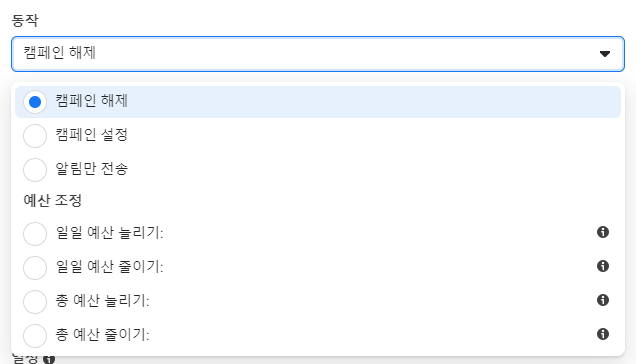Screen dimensions: 636x364
Task: Click the 캠페인 해제 dropdown field
Action: [x=318, y=54]
